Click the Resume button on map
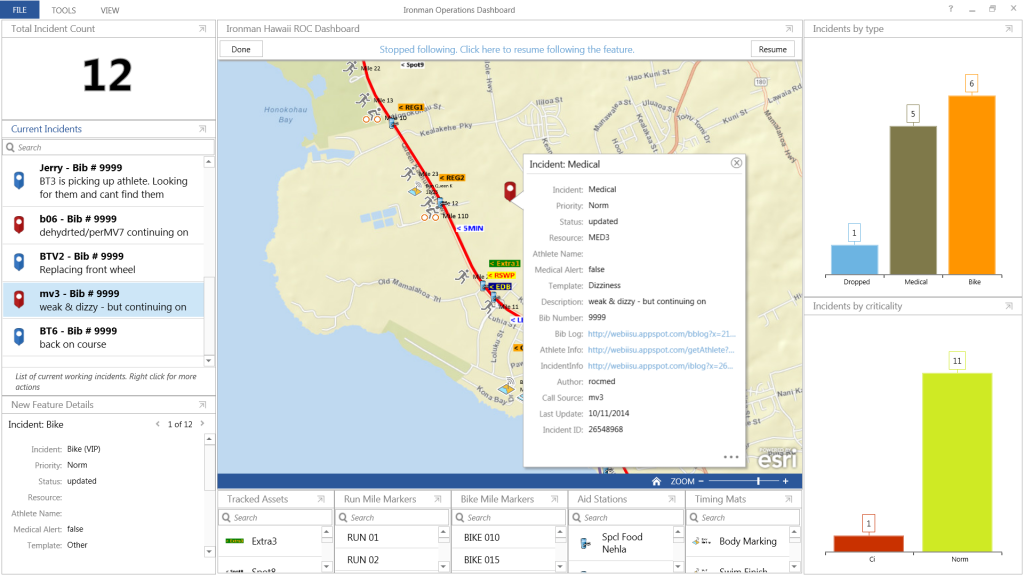The width and height of the screenshot is (1024, 576). pyautogui.click(x=773, y=50)
